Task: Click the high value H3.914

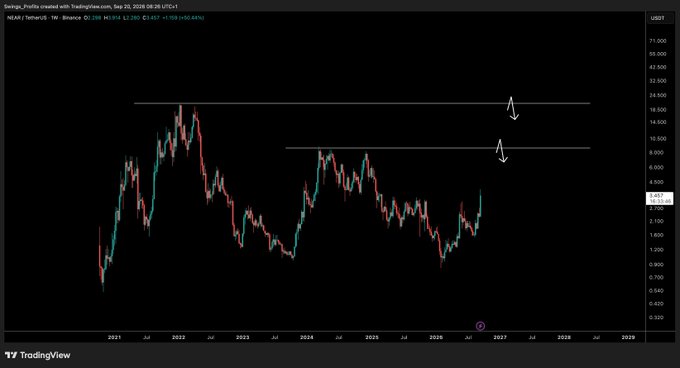Action: tap(112, 18)
